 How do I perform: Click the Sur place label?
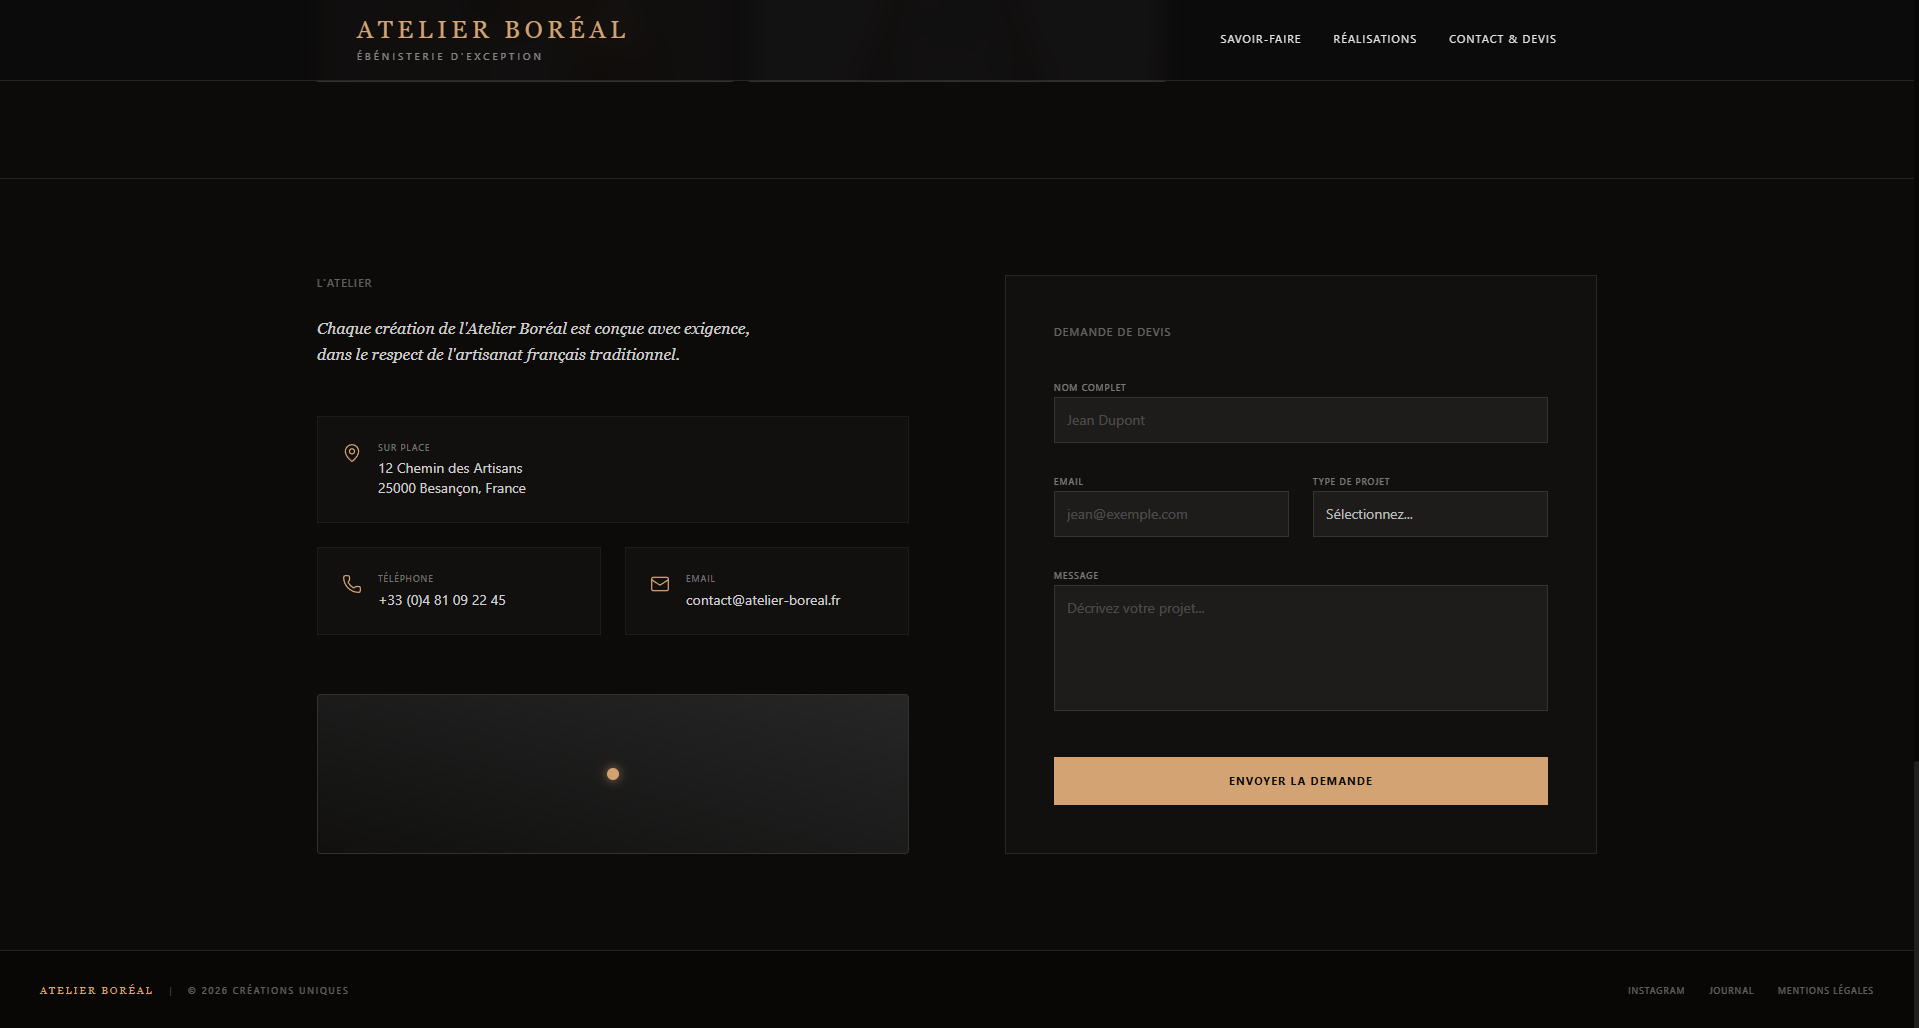404,448
